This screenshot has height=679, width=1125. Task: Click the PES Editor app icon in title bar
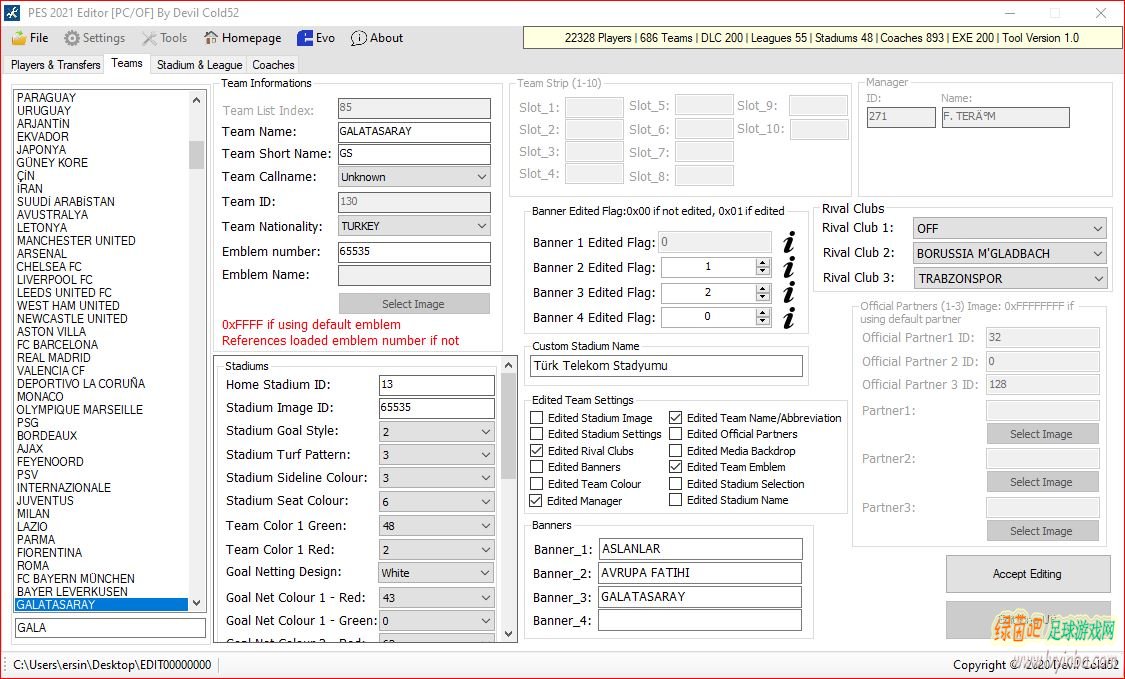click(11, 12)
